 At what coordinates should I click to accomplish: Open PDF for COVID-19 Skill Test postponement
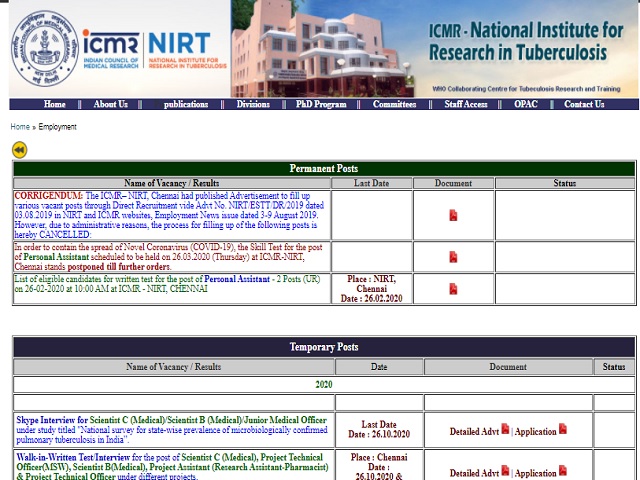453,257
